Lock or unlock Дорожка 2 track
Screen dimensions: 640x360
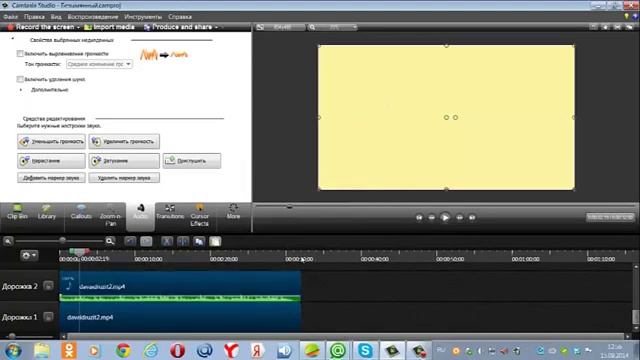tap(48, 286)
